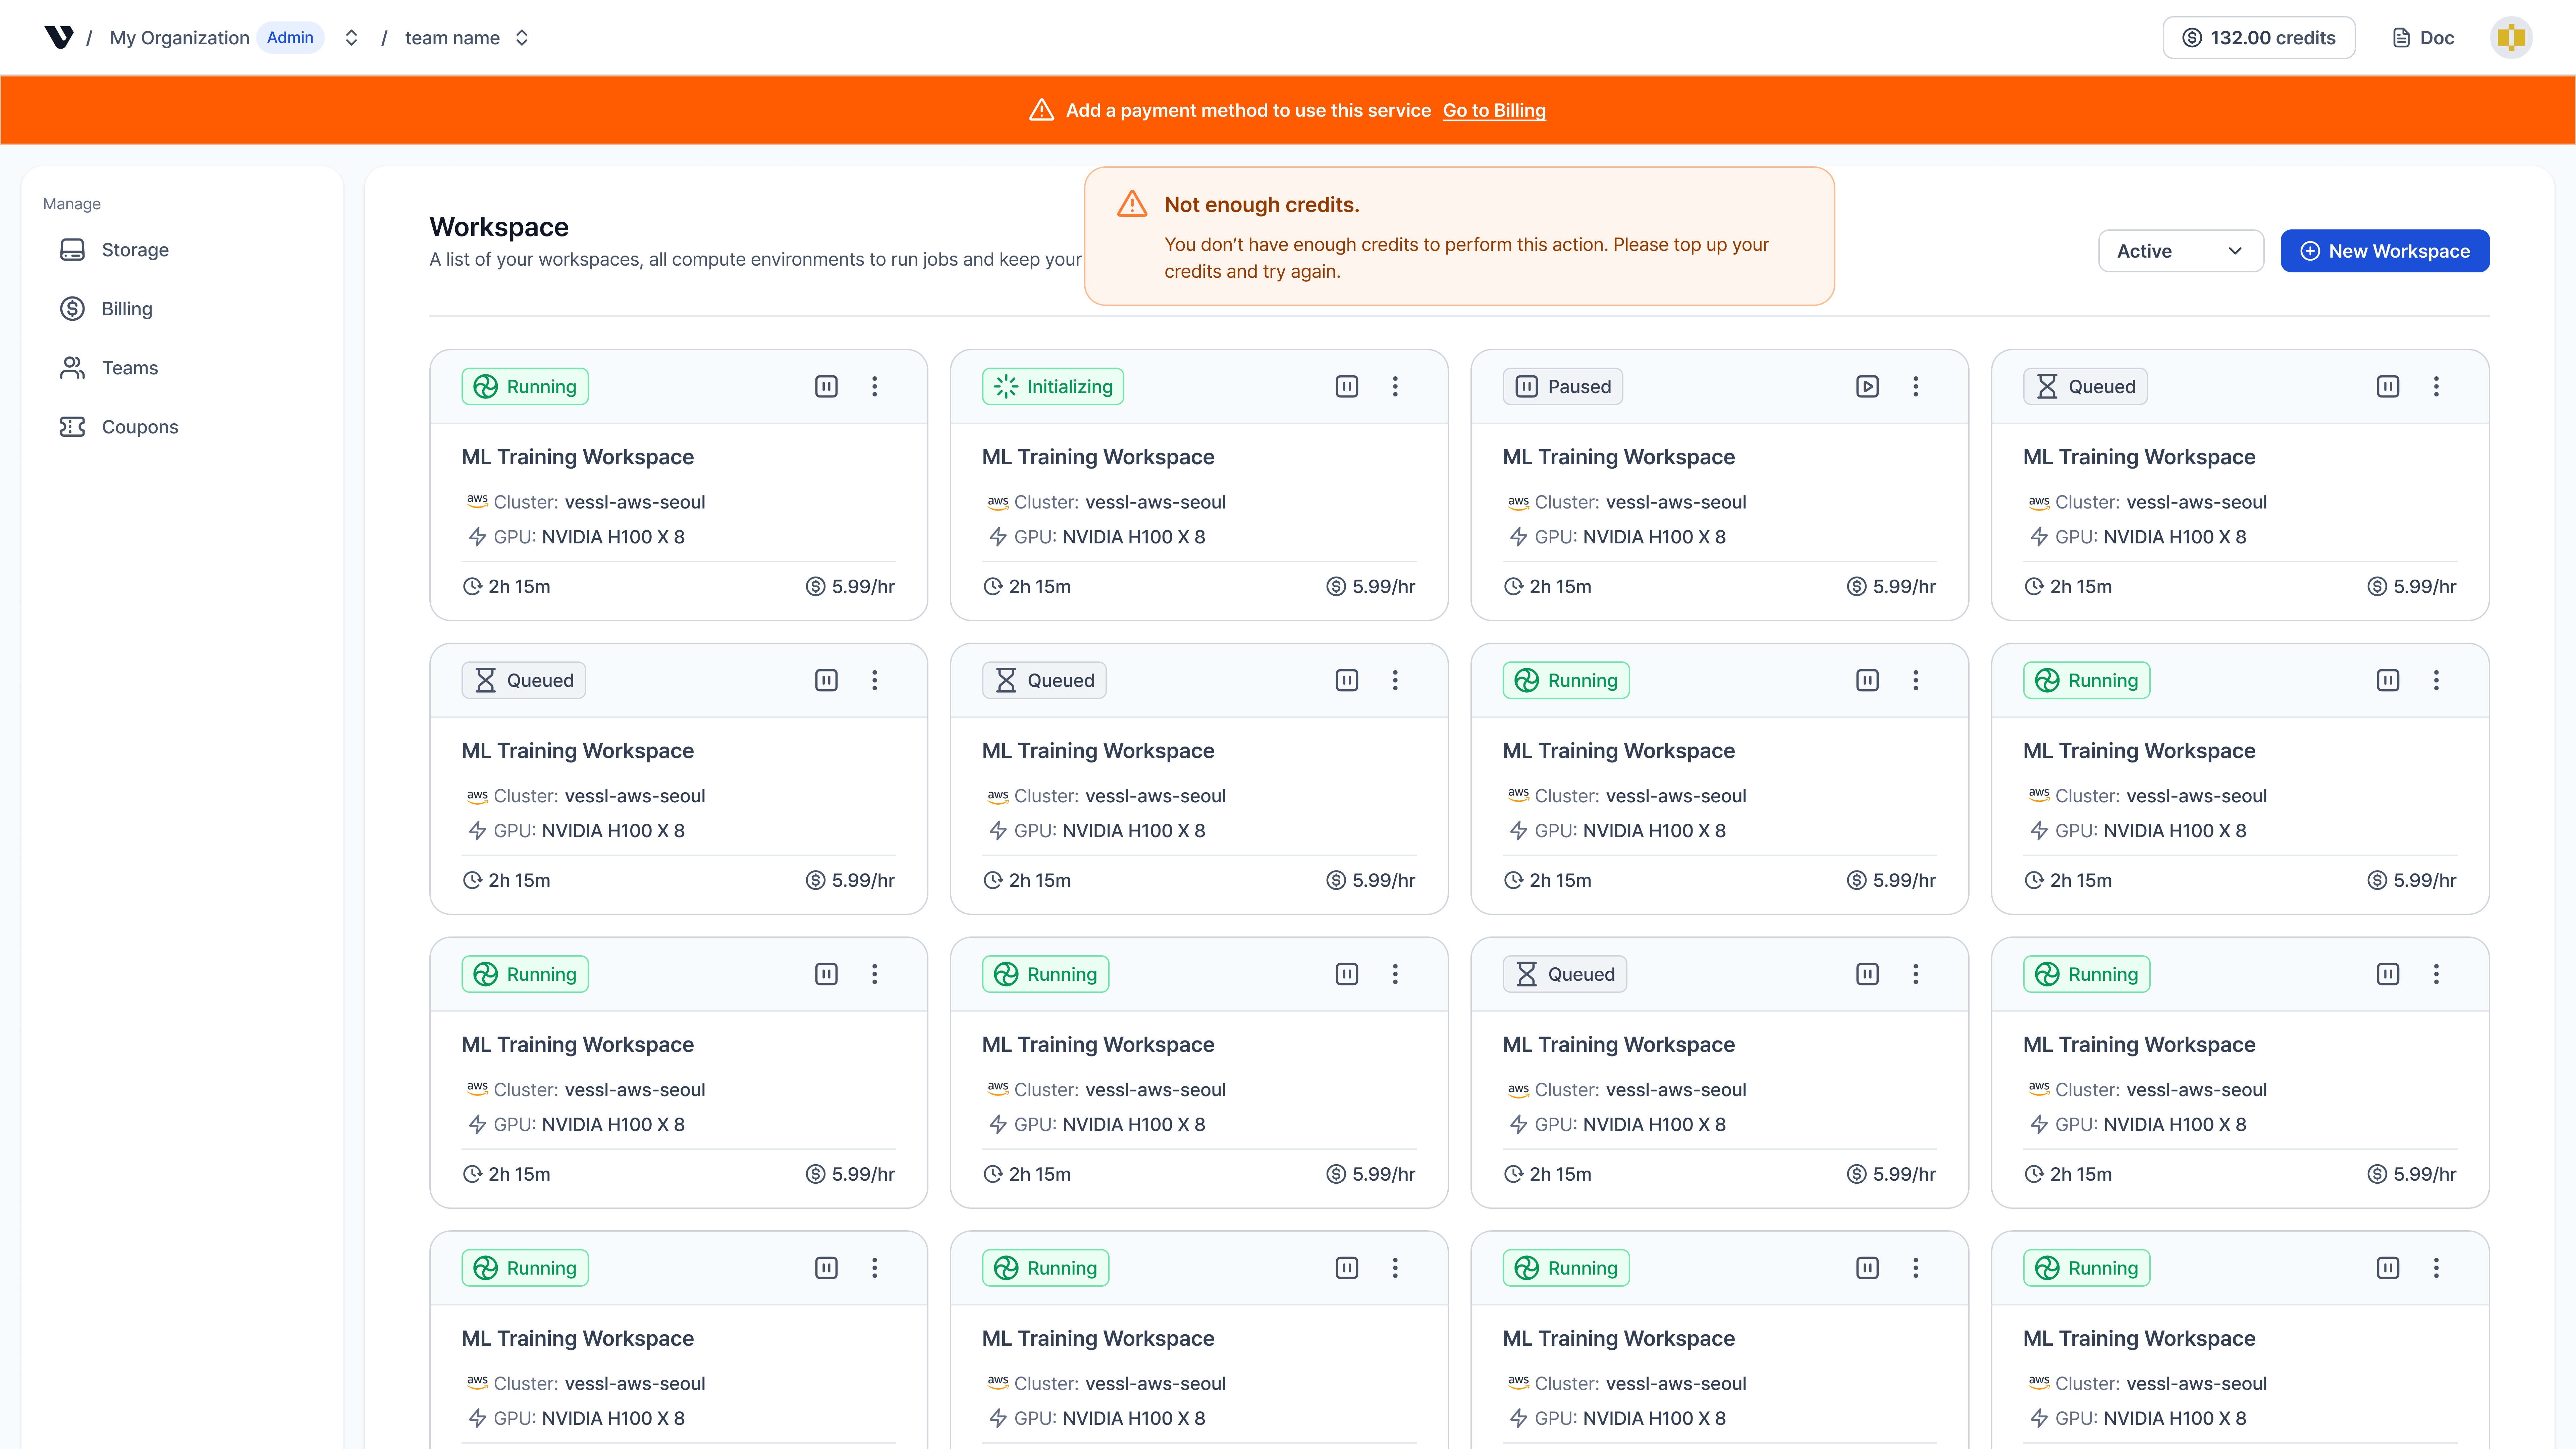Pause the Initializing ML Training Workspace
This screenshot has height=1449, width=2576.
1346,386
